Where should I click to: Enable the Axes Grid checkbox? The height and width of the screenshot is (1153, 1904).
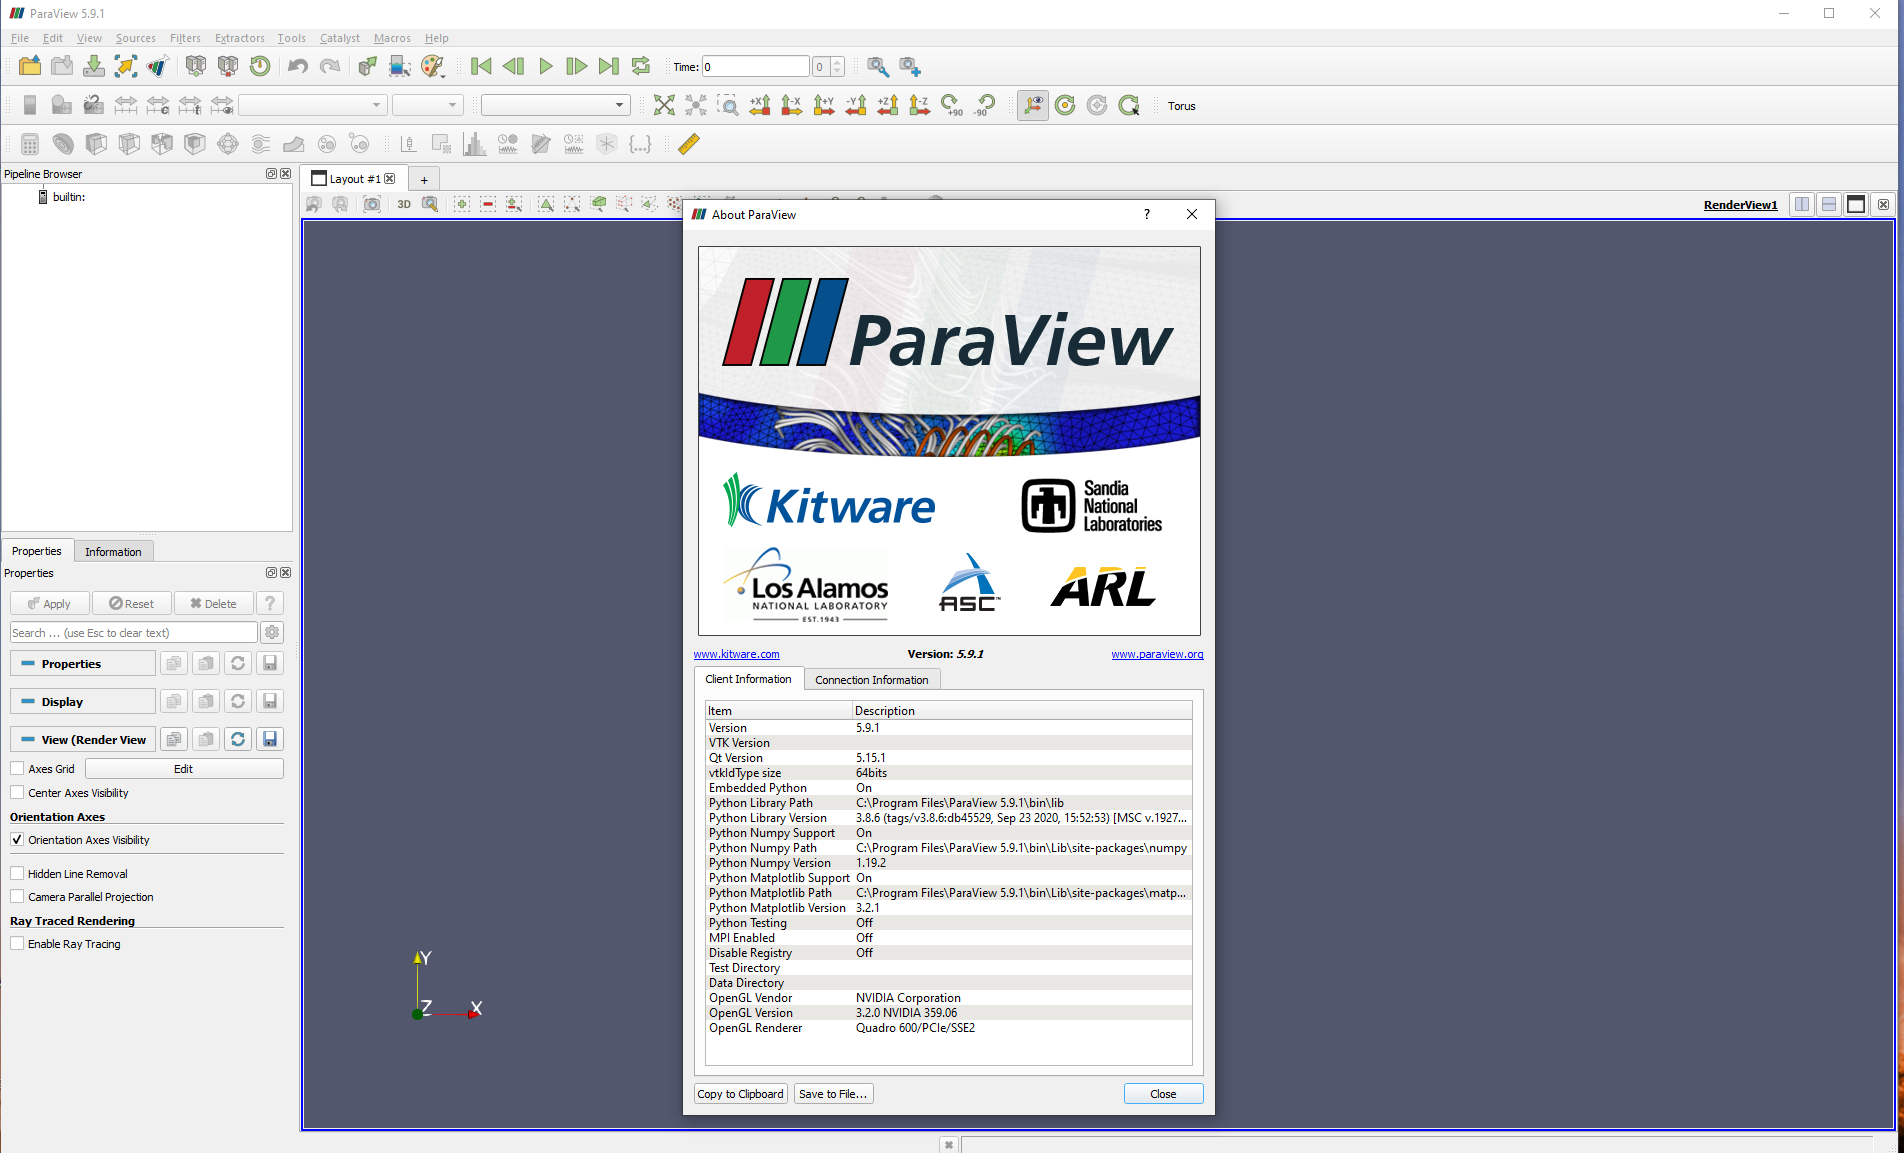click(x=17, y=768)
